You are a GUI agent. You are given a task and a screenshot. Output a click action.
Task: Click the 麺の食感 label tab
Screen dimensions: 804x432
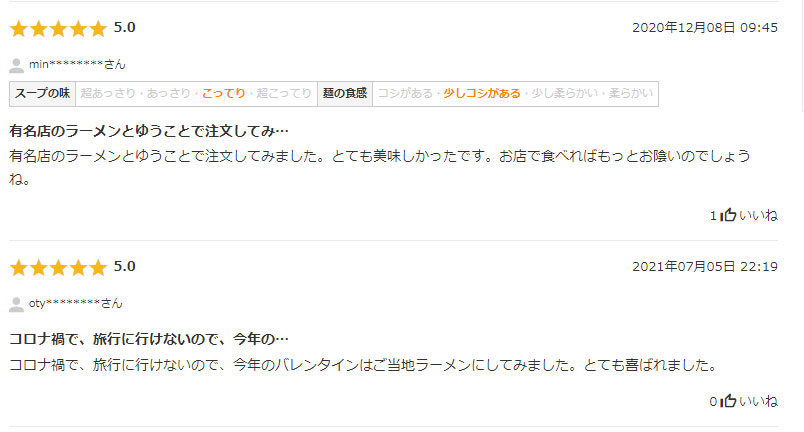click(x=345, y=93)
